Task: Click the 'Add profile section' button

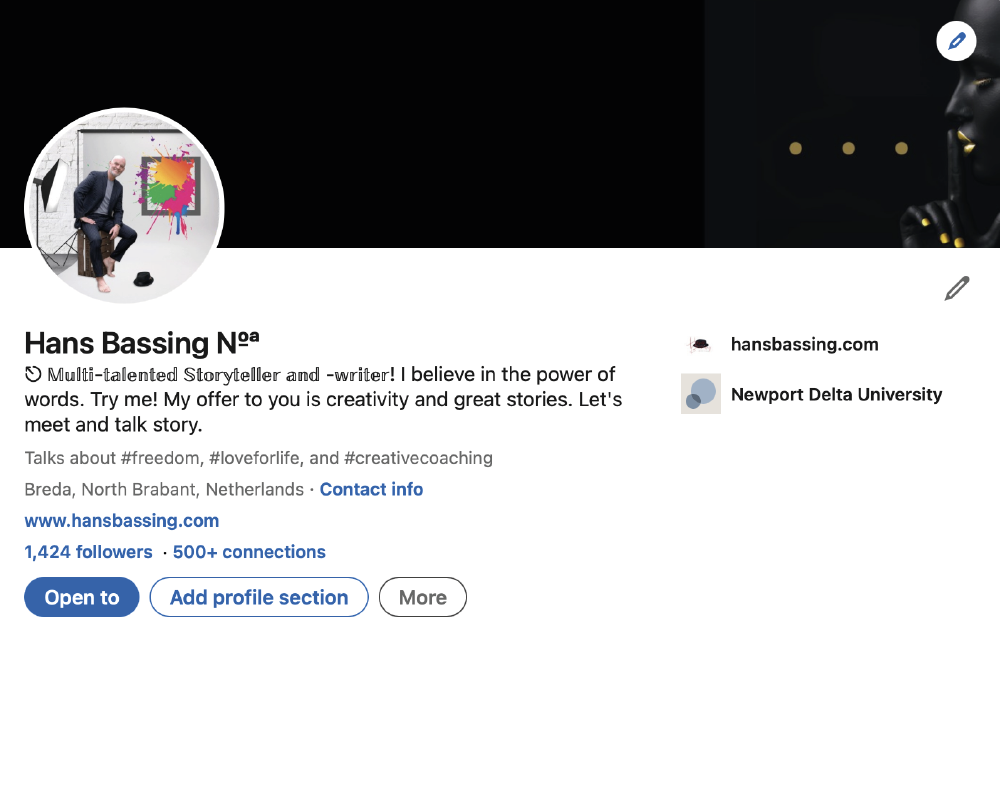Action: click(259, 597)
